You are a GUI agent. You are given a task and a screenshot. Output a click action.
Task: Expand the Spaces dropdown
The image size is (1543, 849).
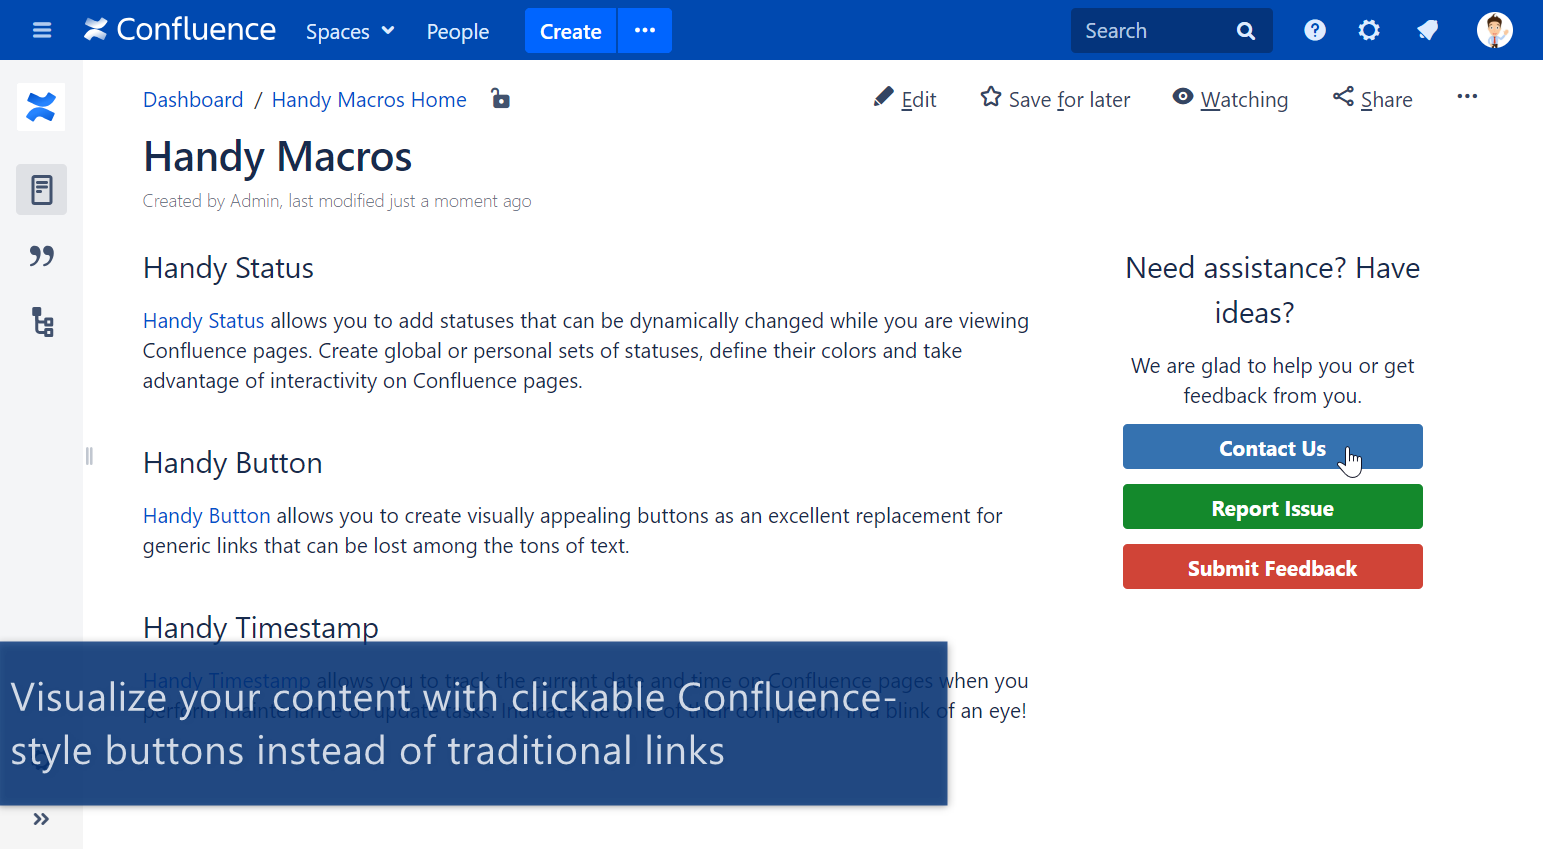pyautogui.click(x=350, y=31)
